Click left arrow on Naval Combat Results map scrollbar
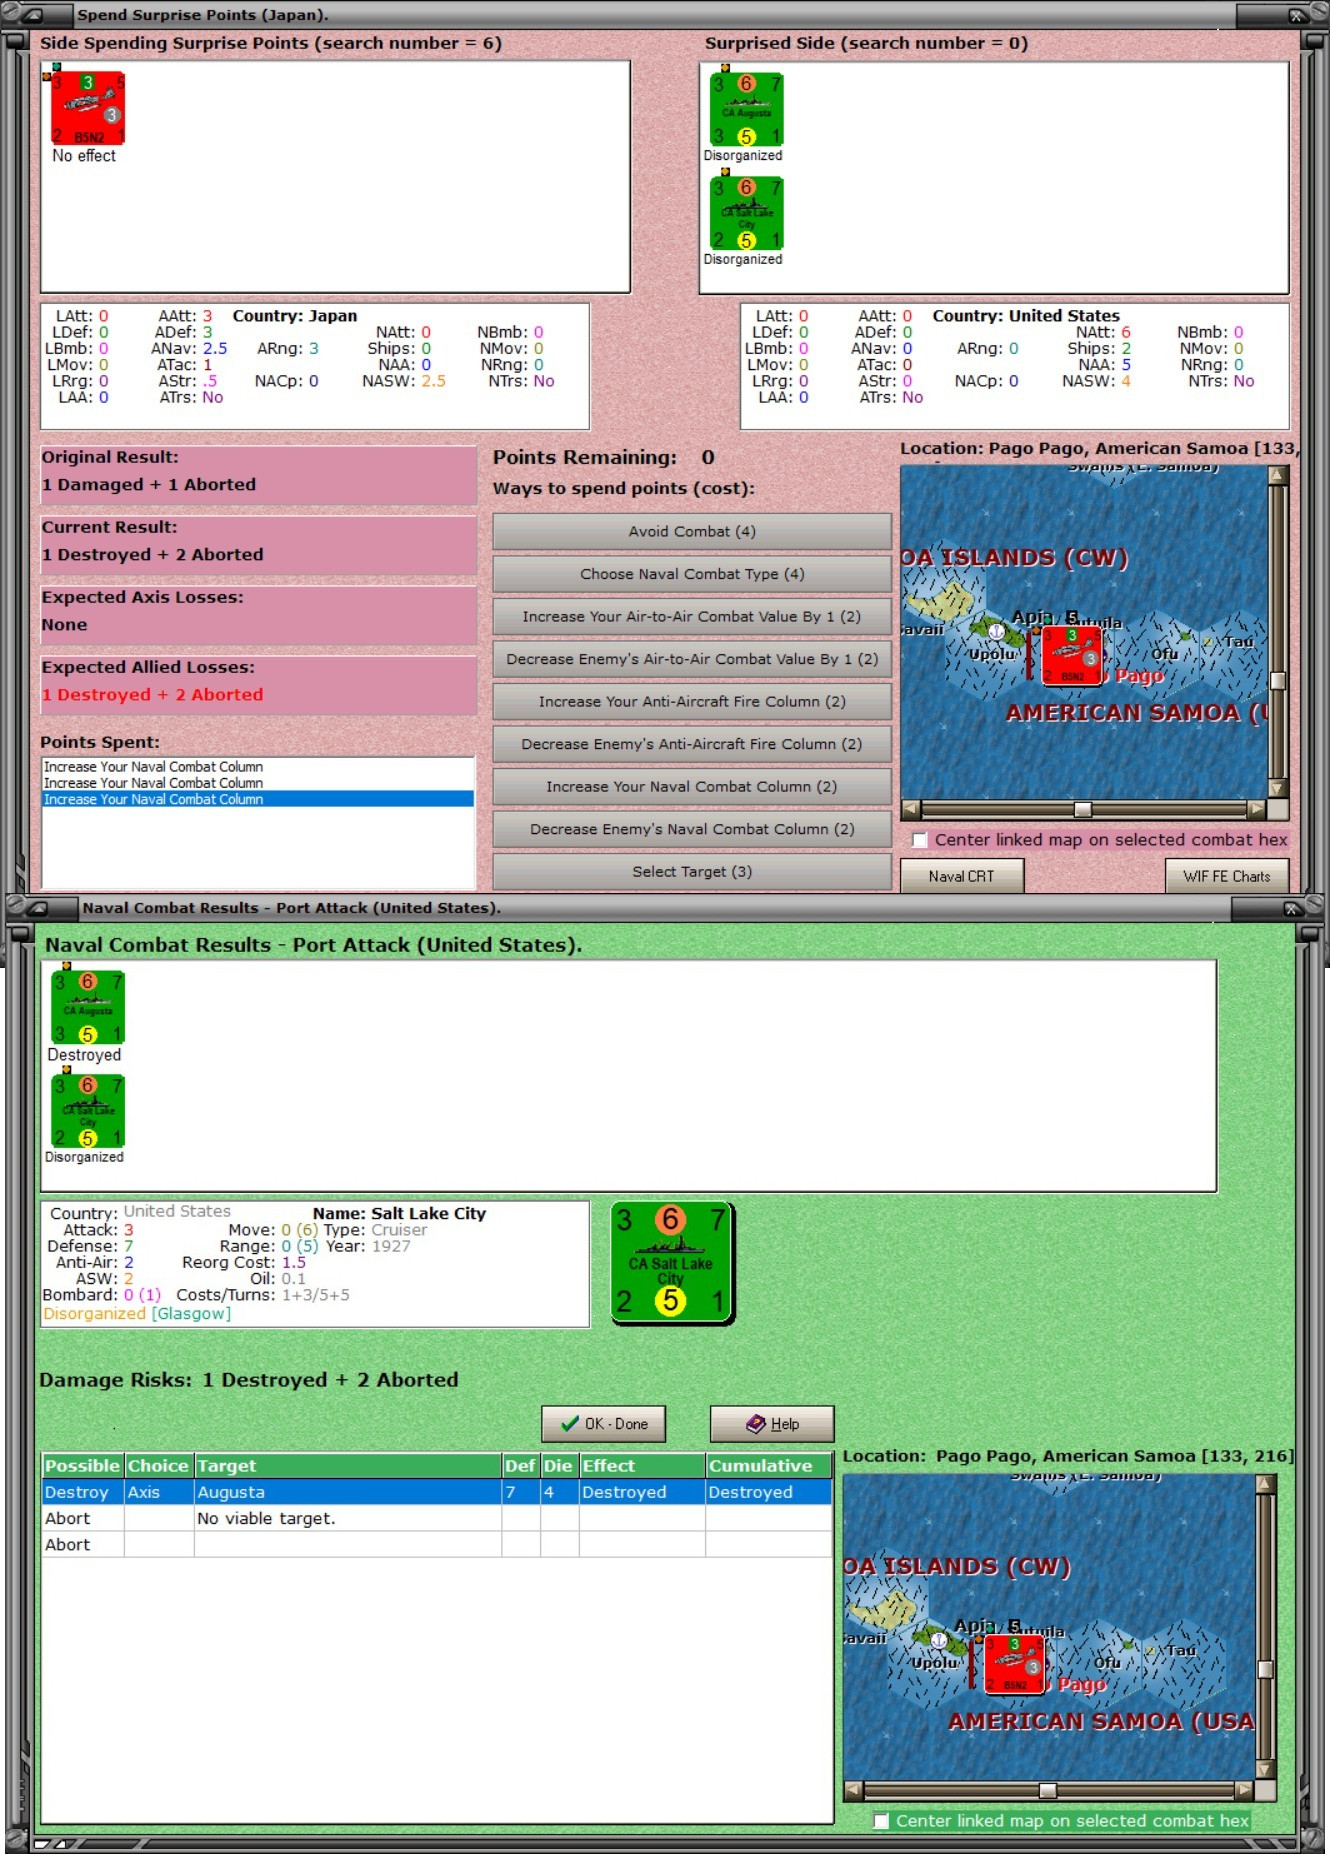Viewport: 1330px width, 1854px height. 853,1790
